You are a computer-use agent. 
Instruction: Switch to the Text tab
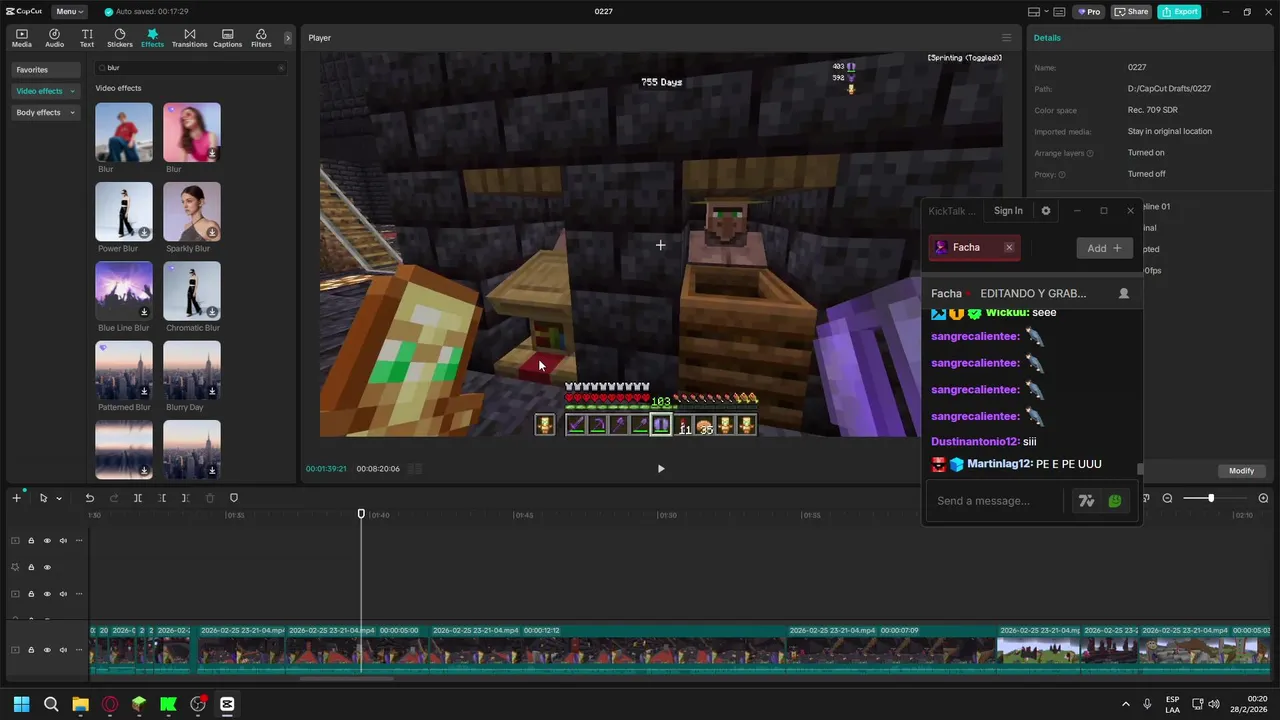87,38
